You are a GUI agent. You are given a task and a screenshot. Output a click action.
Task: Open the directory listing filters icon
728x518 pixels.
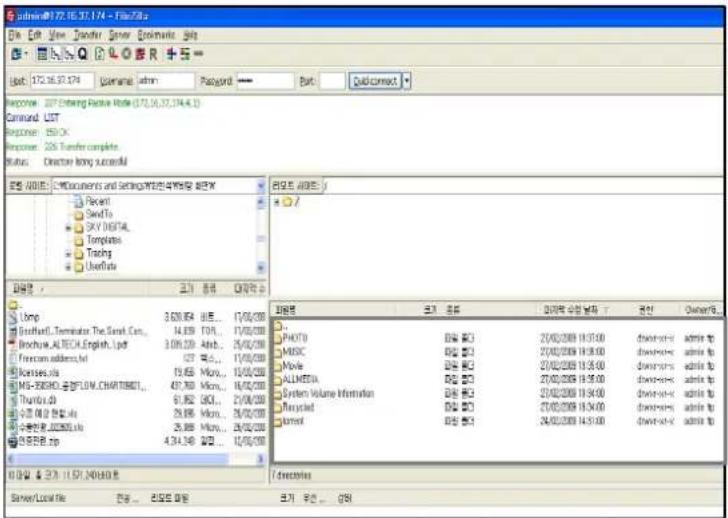[171, 54]
